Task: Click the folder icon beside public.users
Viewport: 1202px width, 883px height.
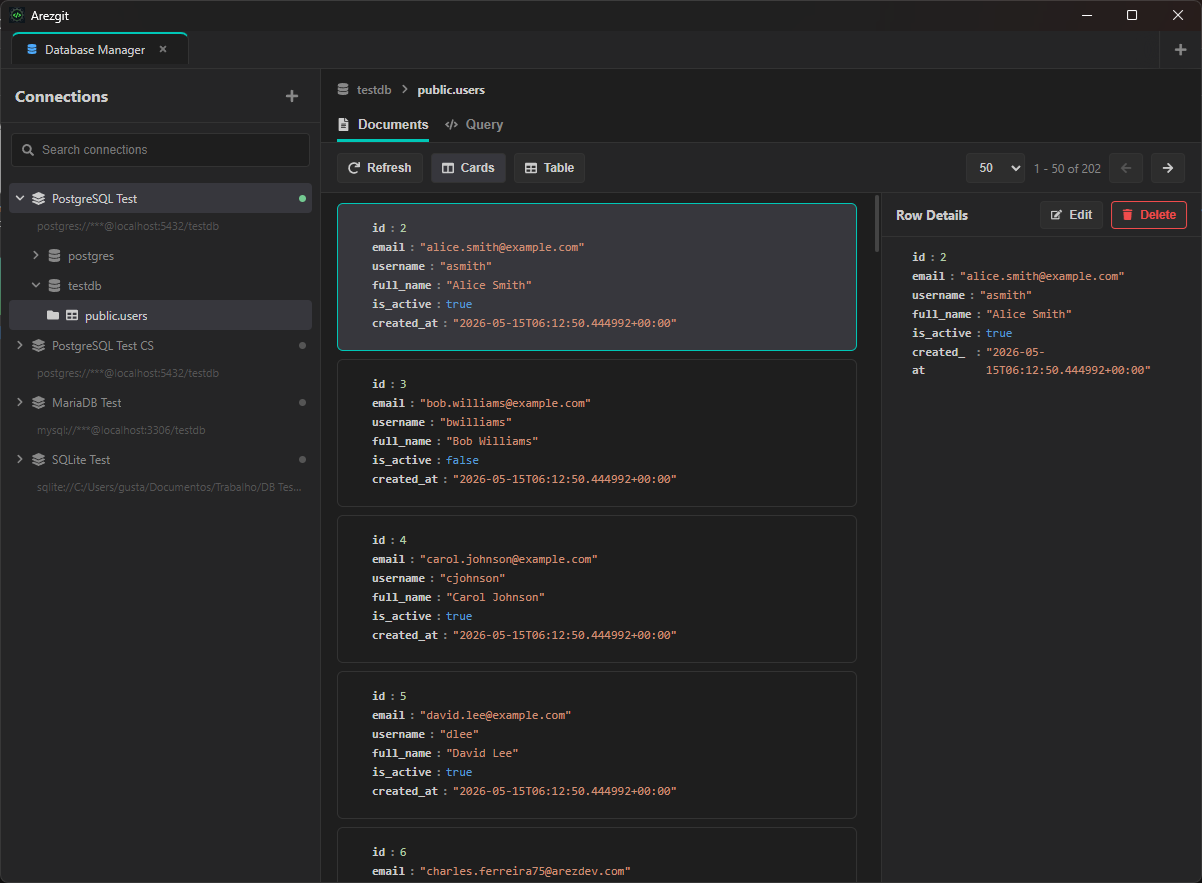Action: [x=53, y=315]
